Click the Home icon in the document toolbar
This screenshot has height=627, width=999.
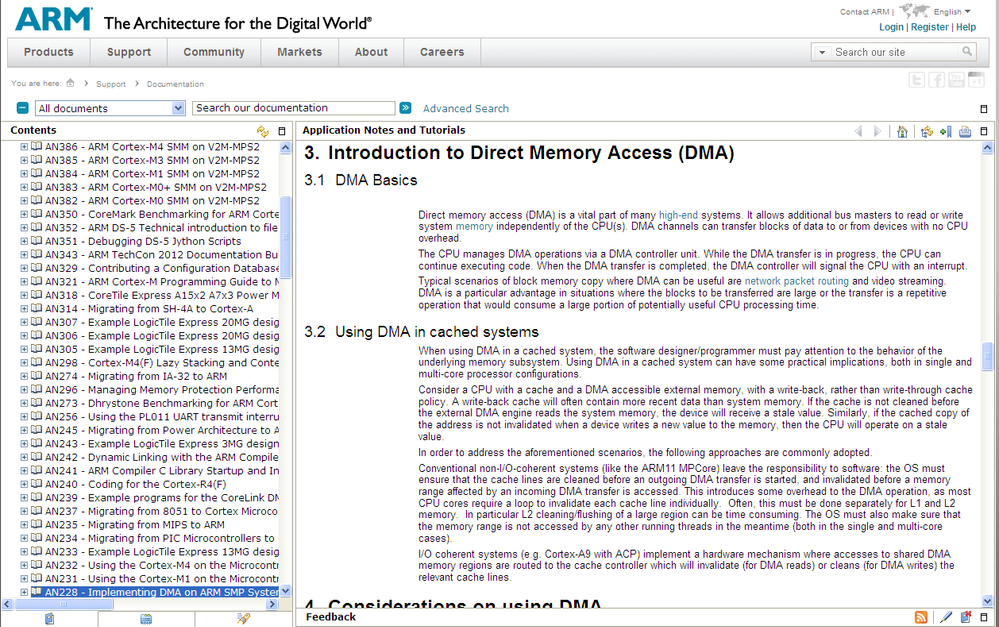tap(902, 131)
